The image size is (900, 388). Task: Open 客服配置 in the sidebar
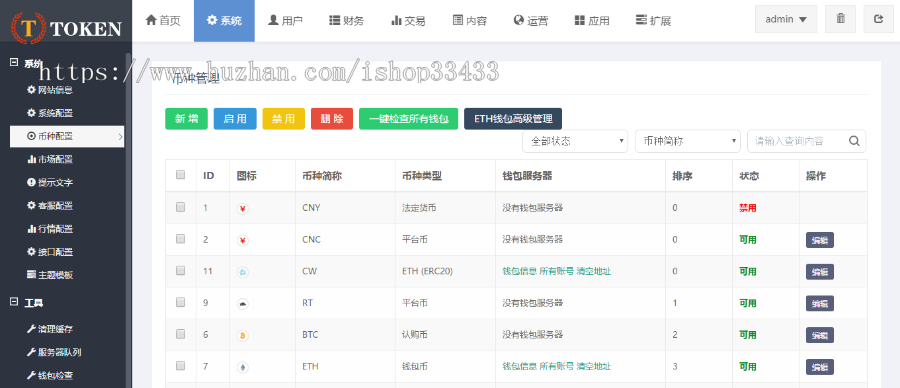pos(50,205)
